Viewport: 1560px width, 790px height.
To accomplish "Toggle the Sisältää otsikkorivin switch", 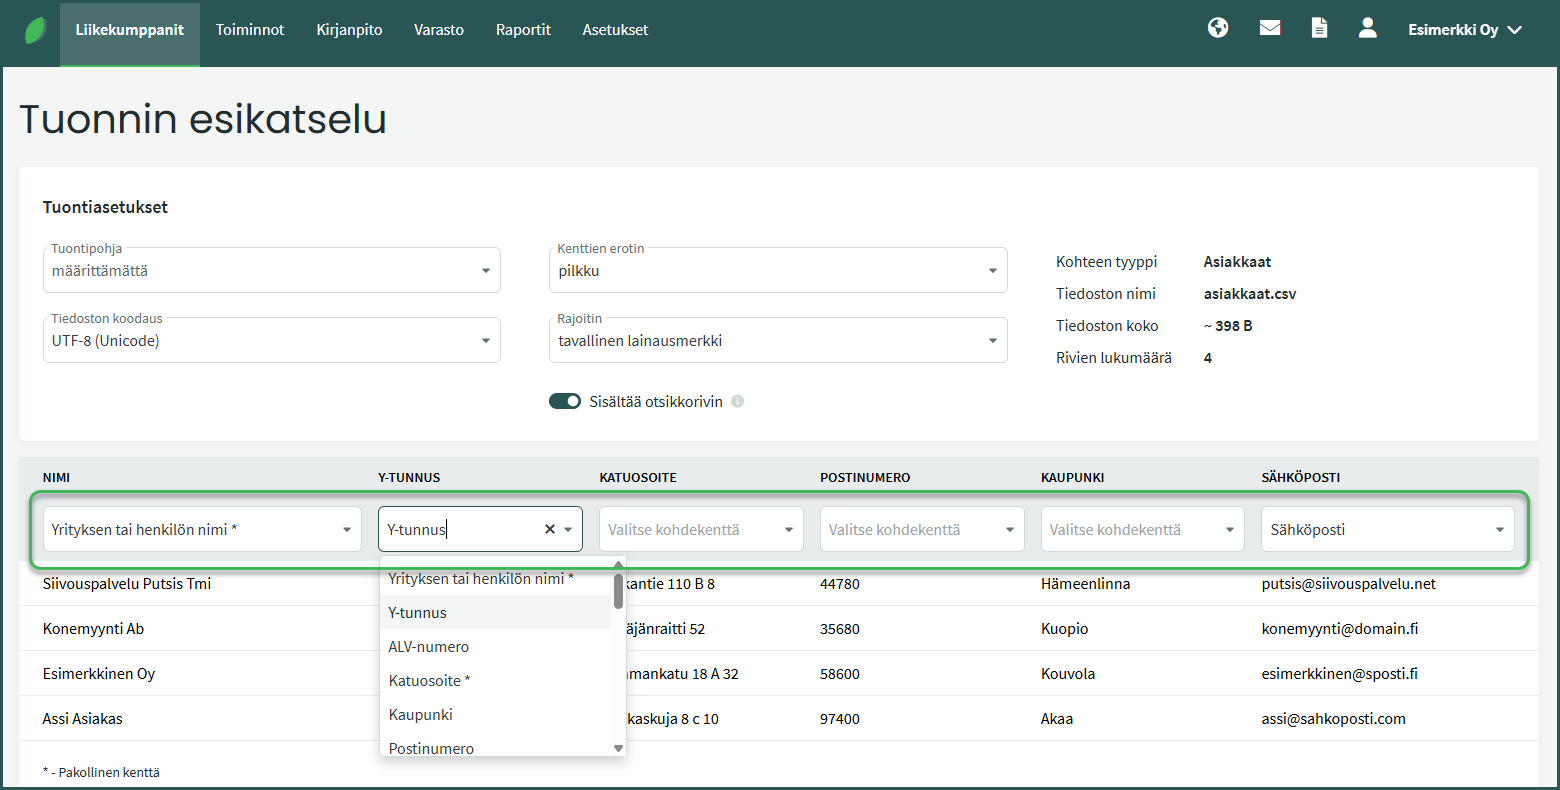I will 565,402.
